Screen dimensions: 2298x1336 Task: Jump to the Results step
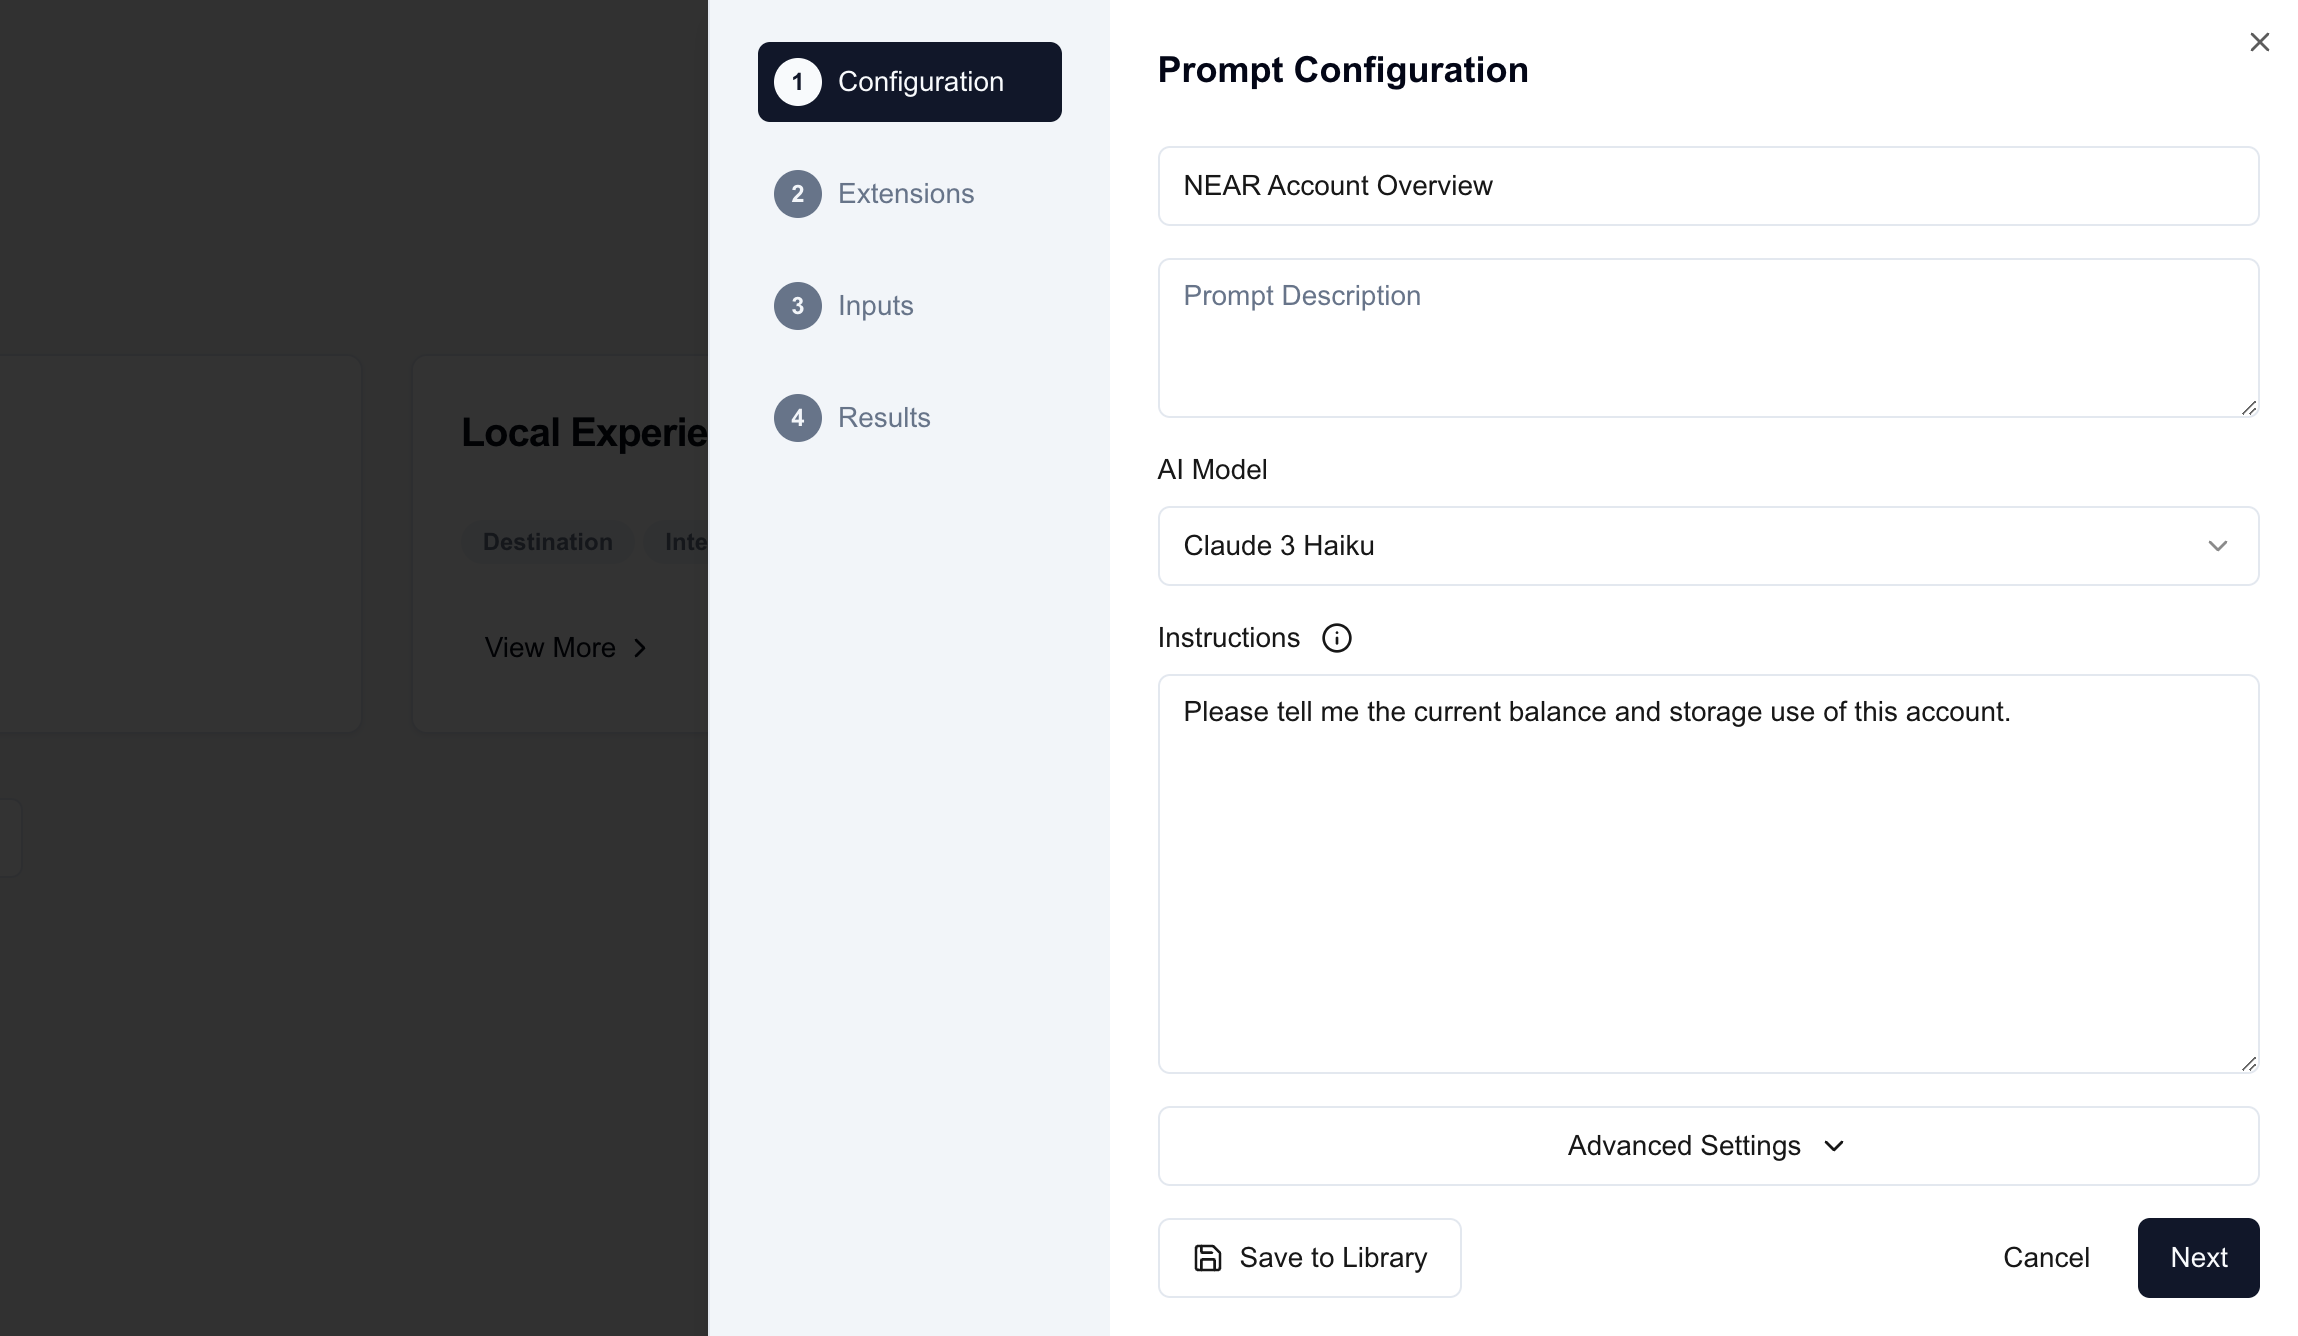coord(909,418)
